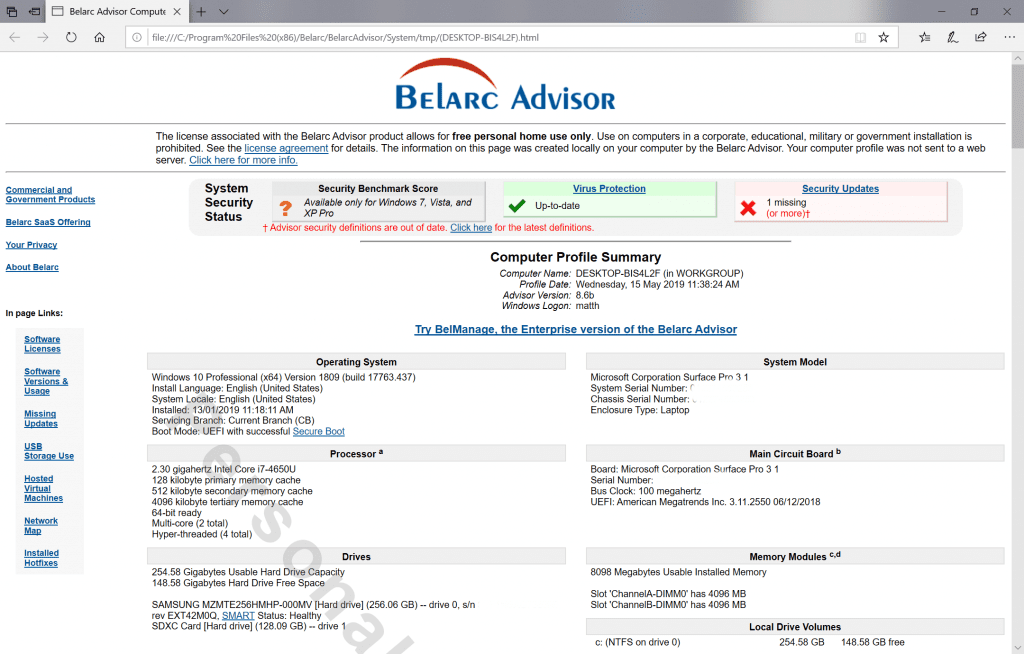Image resolution: width=1024 pixels, height=654 pixels.
Task: Show tab previews chevron
Action: [x=224, y=11]
